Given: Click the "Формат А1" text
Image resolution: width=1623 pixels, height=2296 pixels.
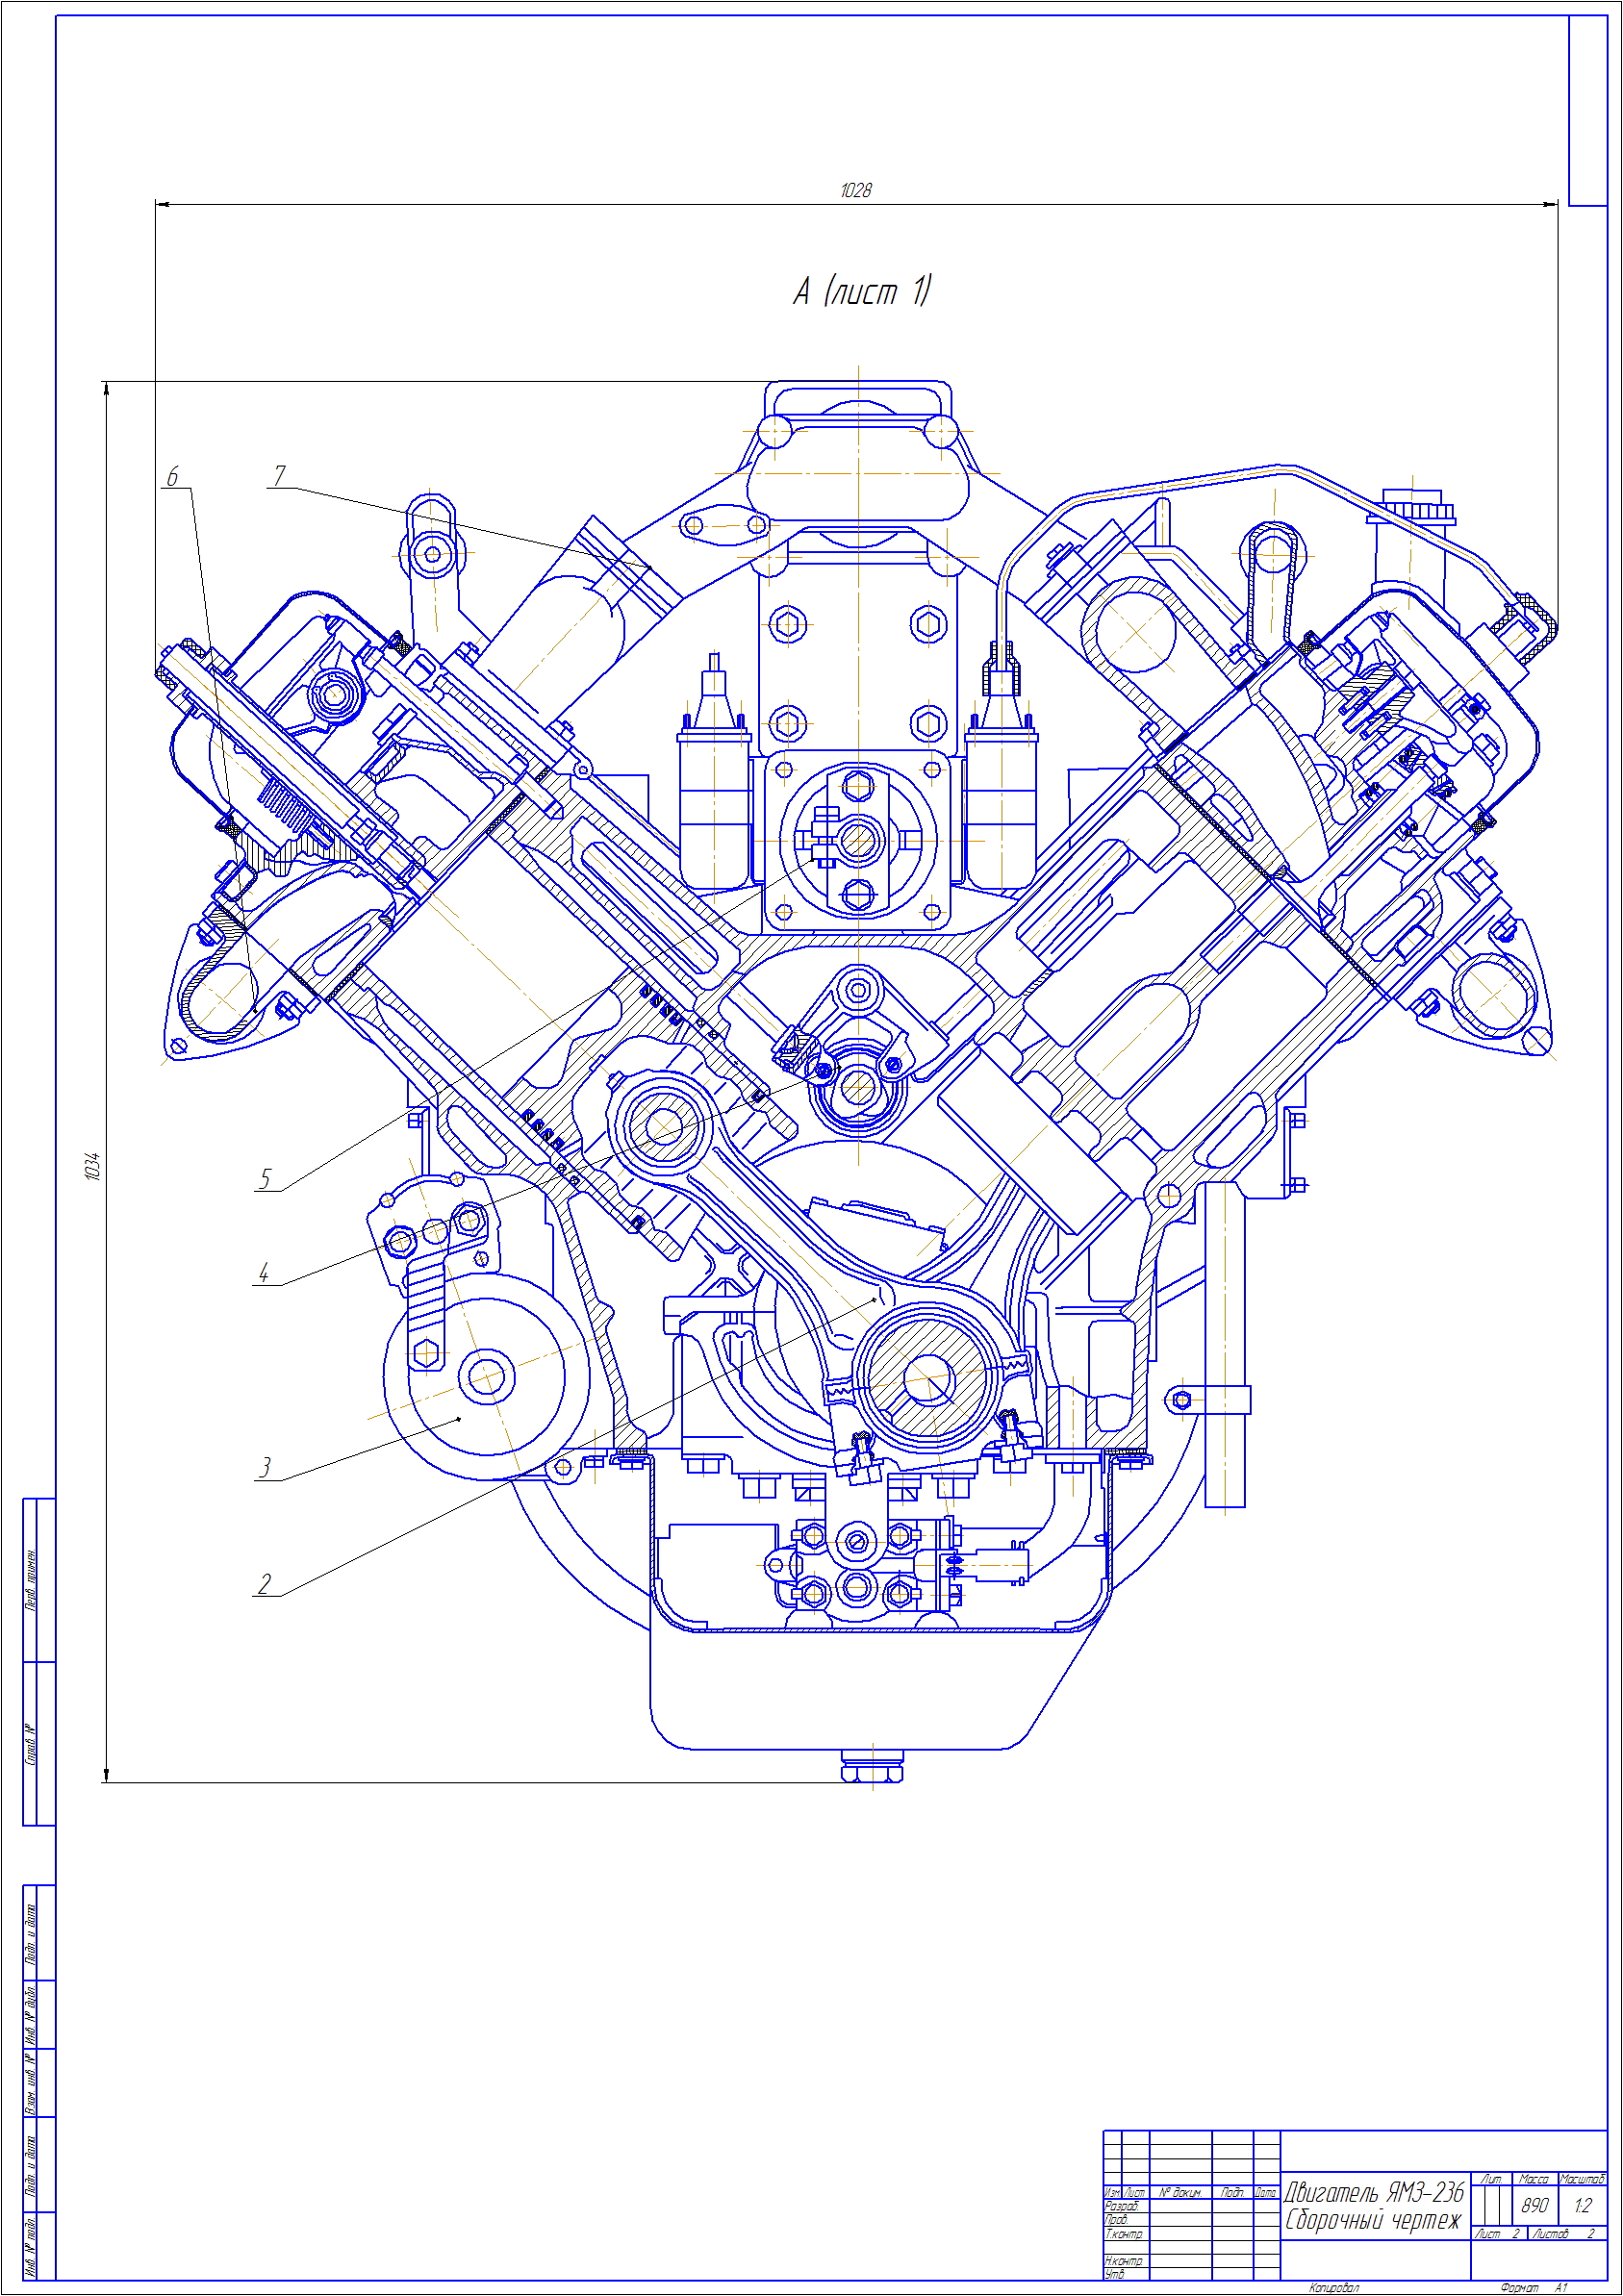Looking at the screenshot, I should click(x=1534, y=2287).
